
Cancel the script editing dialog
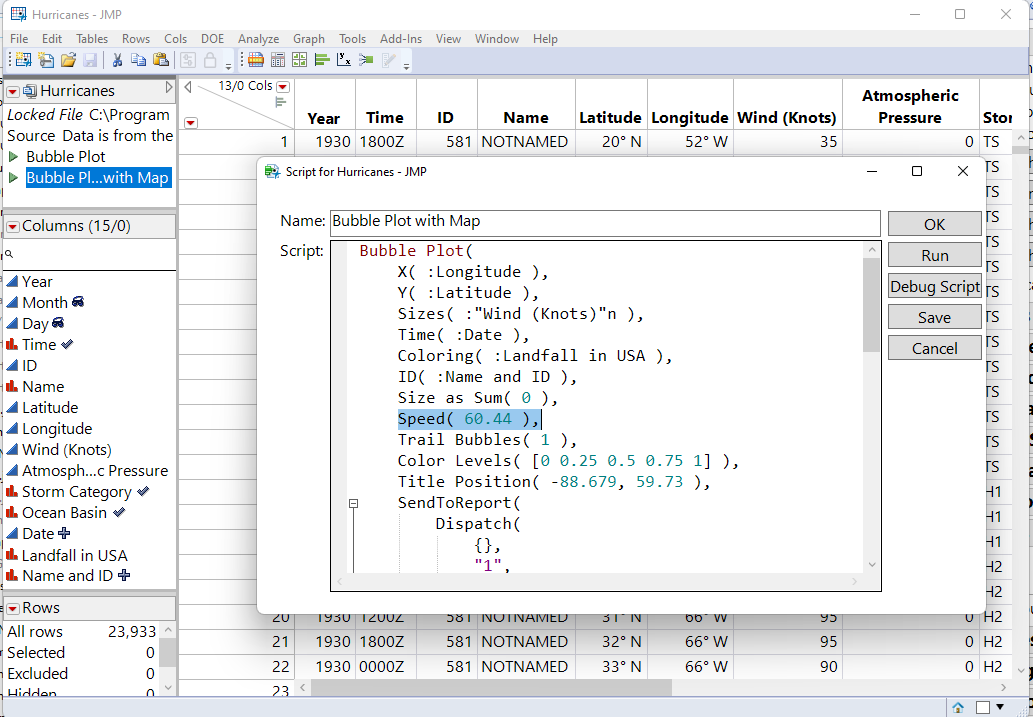[x=934, y=347]
